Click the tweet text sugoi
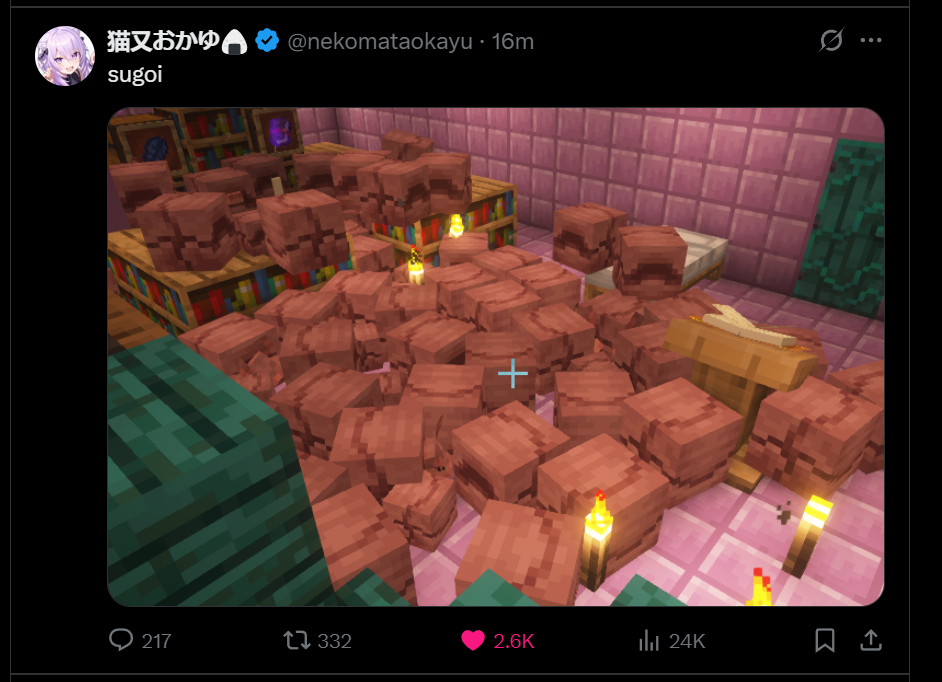Screen dimensions: 942x682 (135, 75)
